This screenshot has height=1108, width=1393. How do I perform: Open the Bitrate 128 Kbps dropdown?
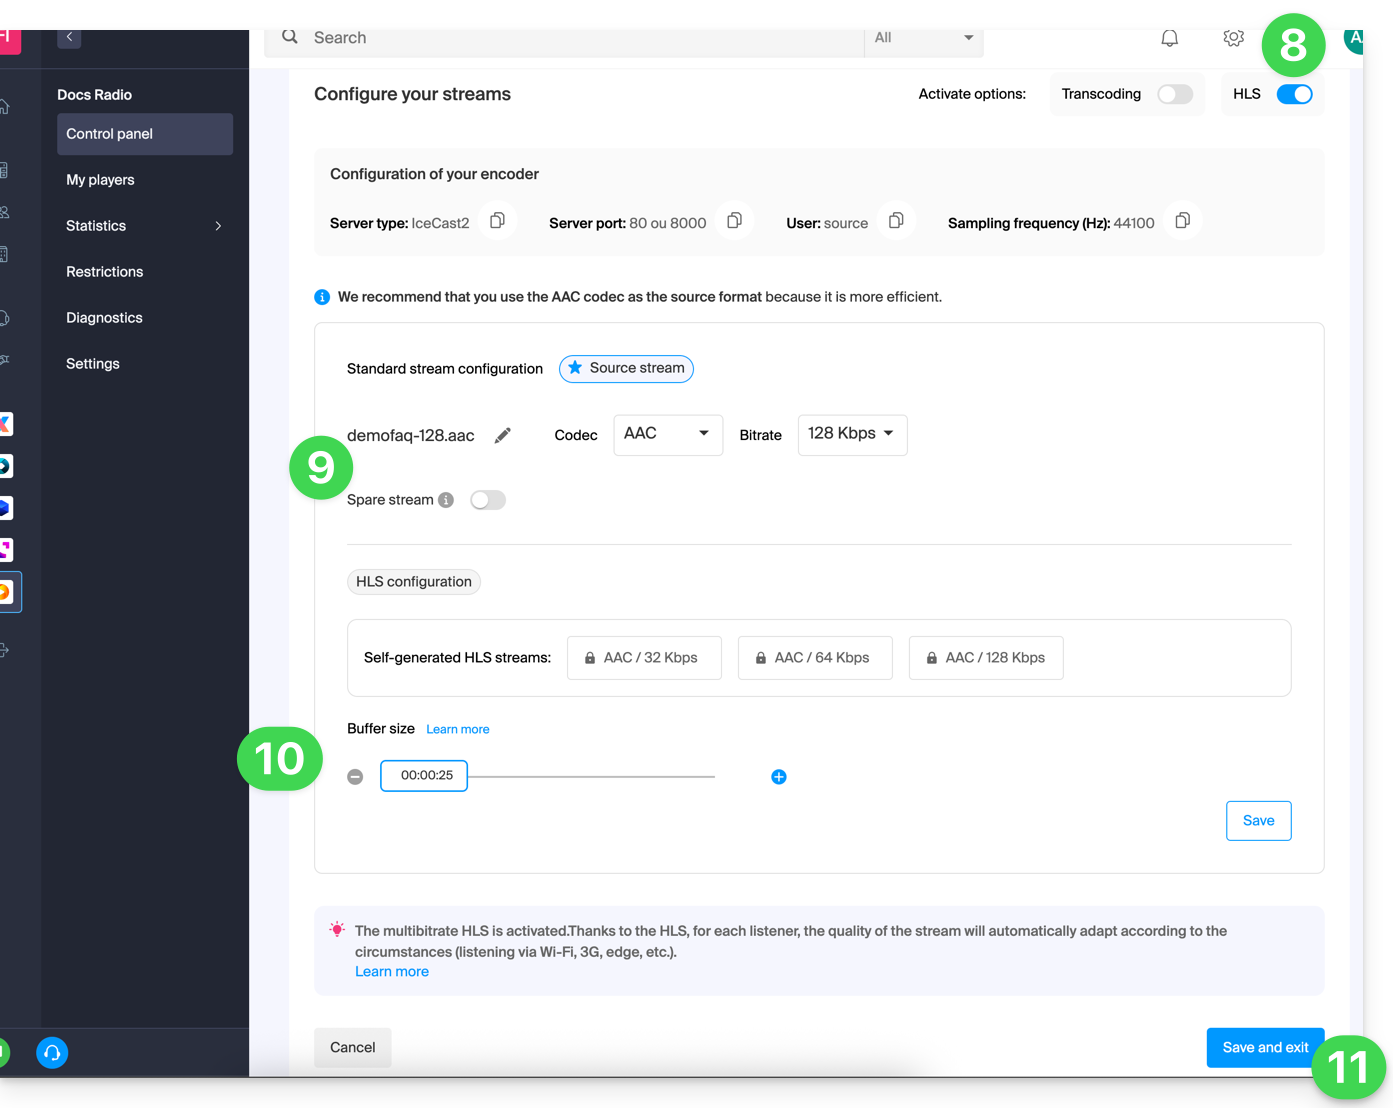click(x=852, y=434)
